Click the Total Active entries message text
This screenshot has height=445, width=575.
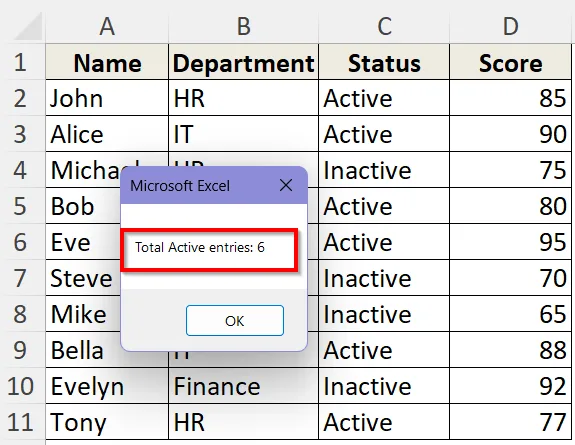click(200, 247)
